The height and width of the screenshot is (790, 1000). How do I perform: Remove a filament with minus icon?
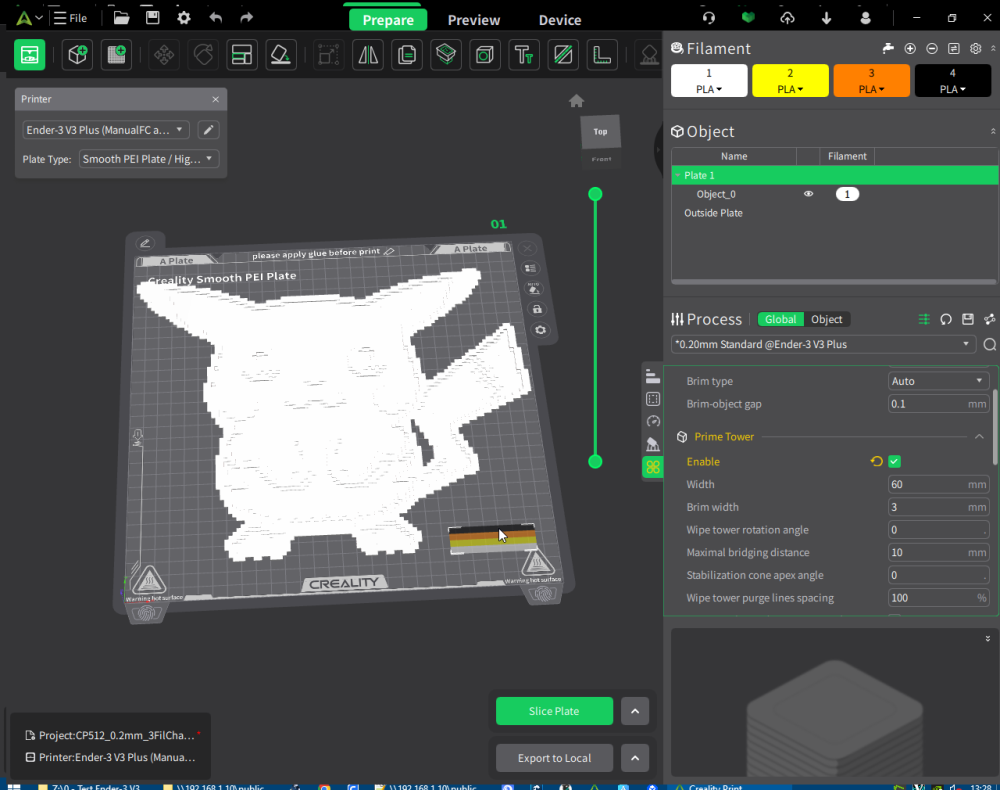click(x=932, y=48)
